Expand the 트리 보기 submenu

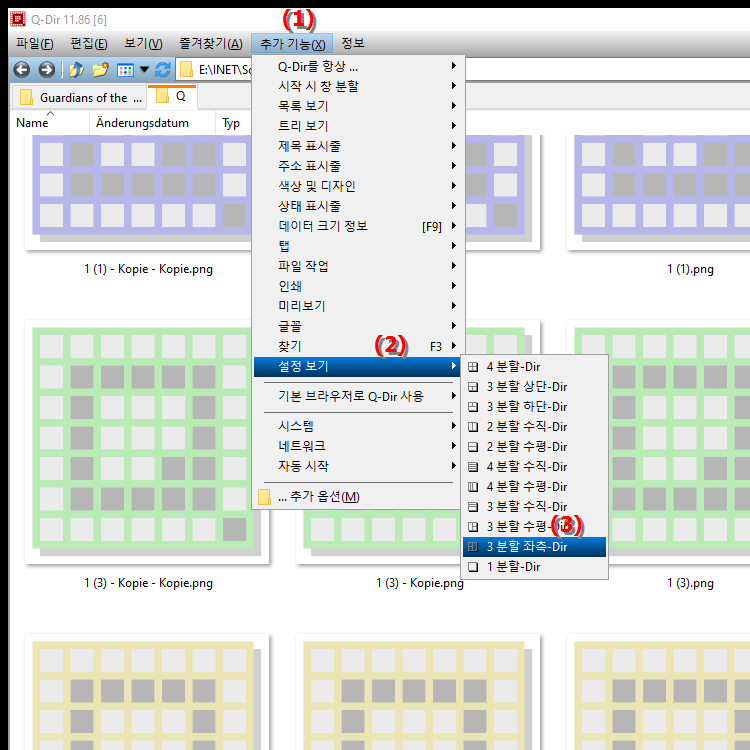pyautogui.click(x=357, y=126)
